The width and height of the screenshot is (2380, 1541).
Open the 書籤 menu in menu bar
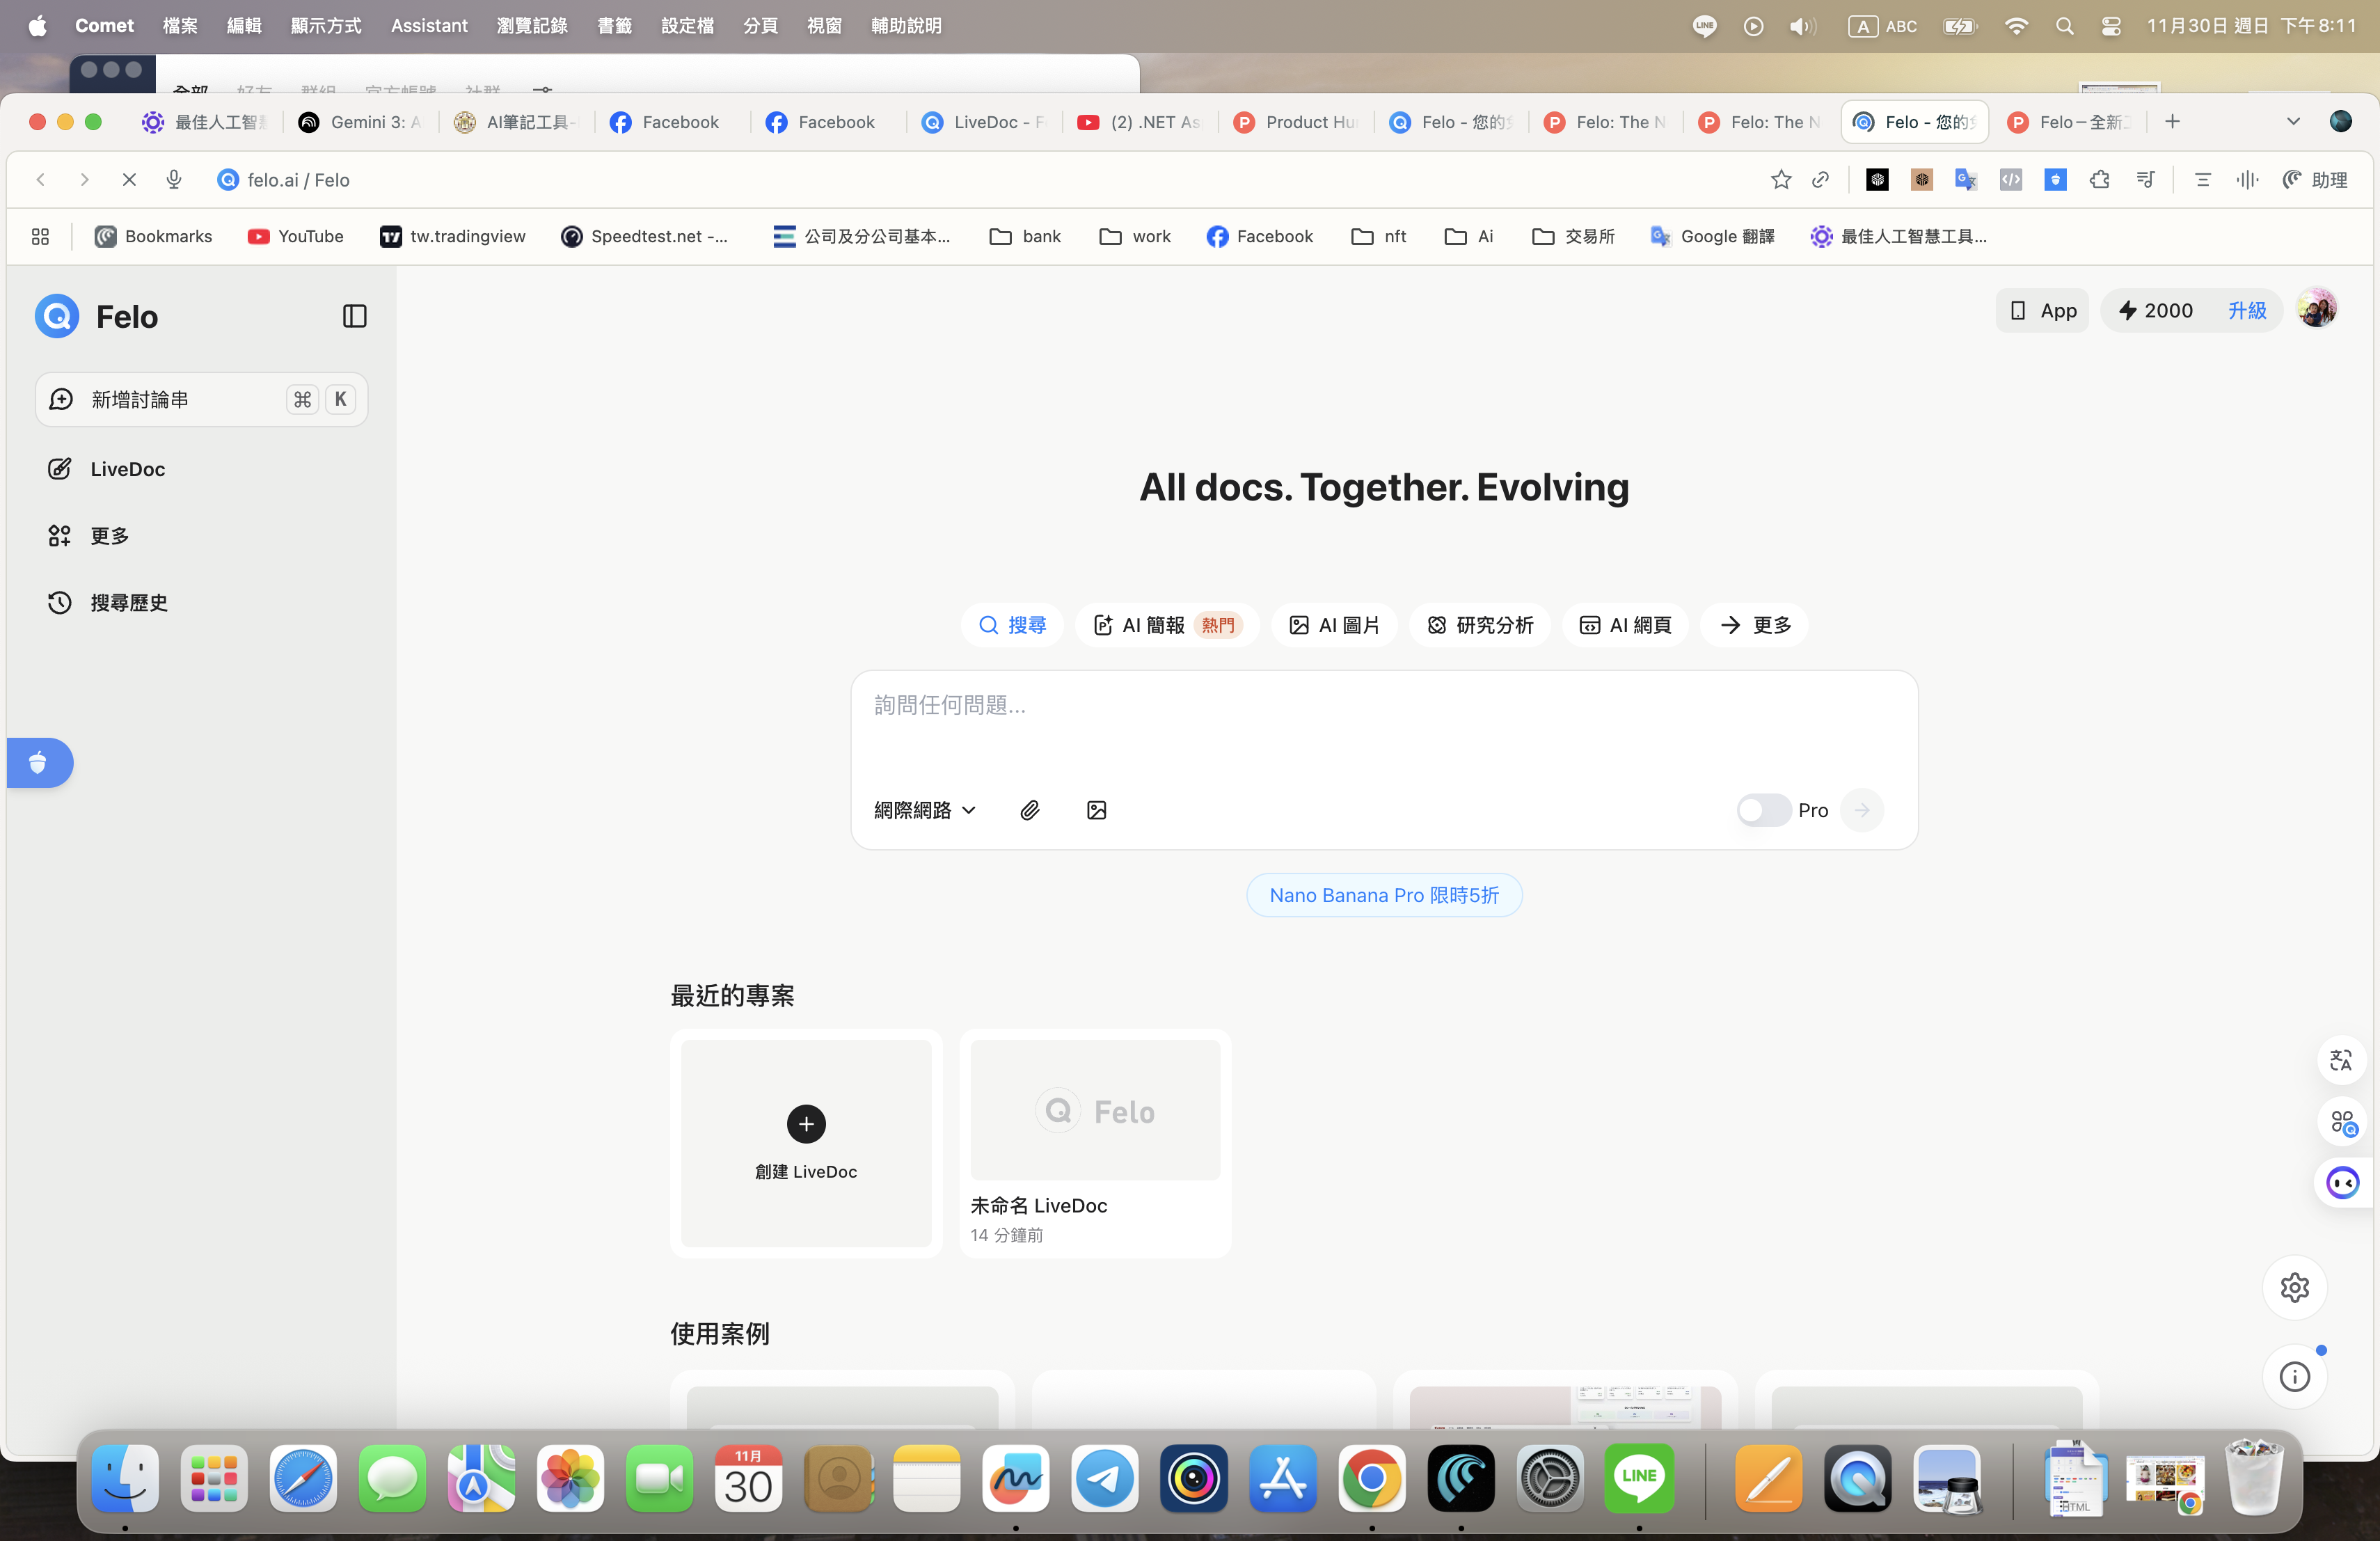[x=614, y=26]
